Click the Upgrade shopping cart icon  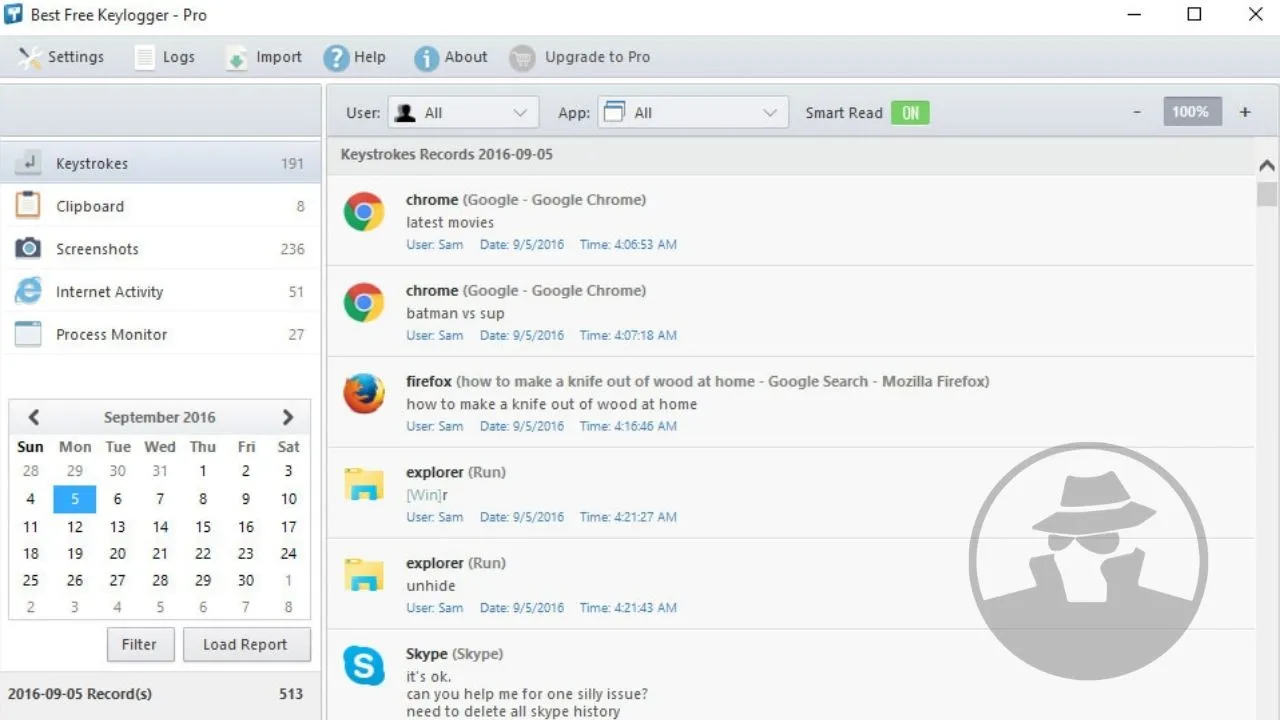tap(522, 58)
